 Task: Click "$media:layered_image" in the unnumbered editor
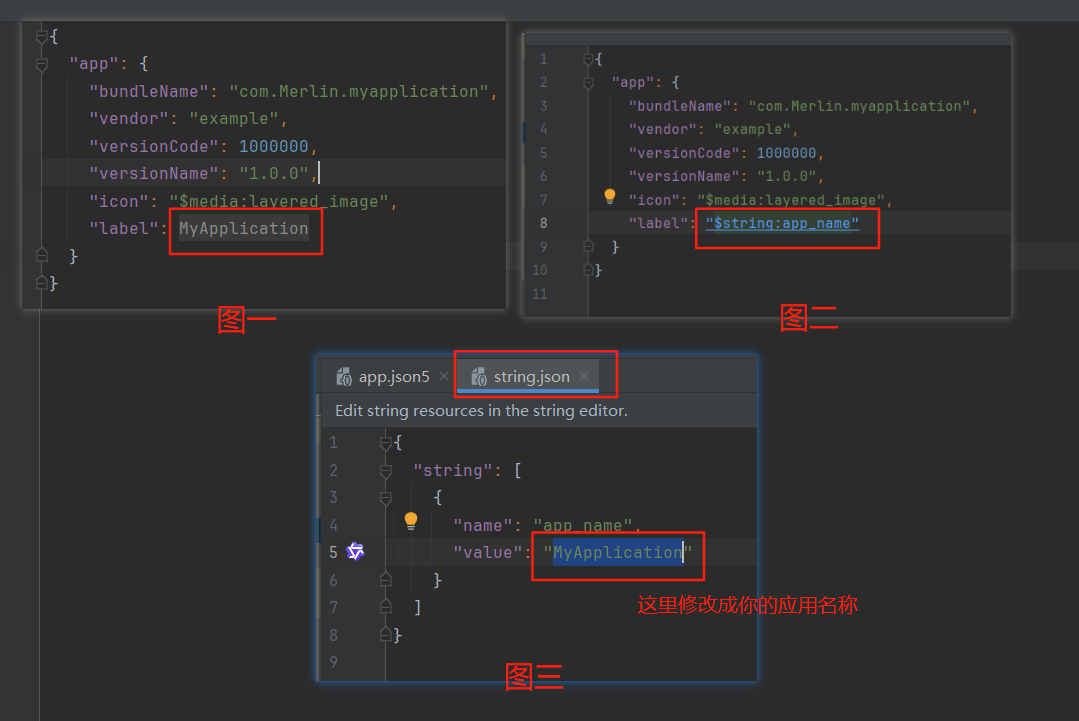click(x=279, y=202)
